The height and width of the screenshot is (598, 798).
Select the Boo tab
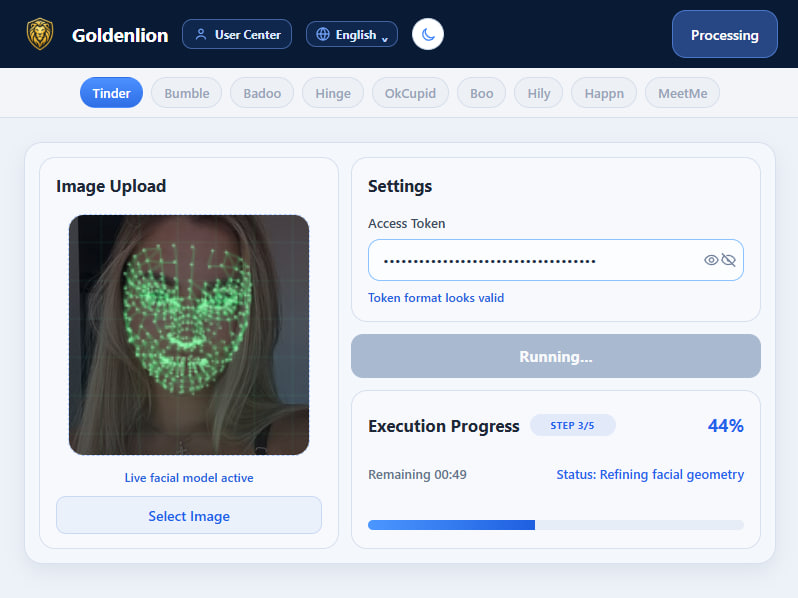[x=481, y=93]
